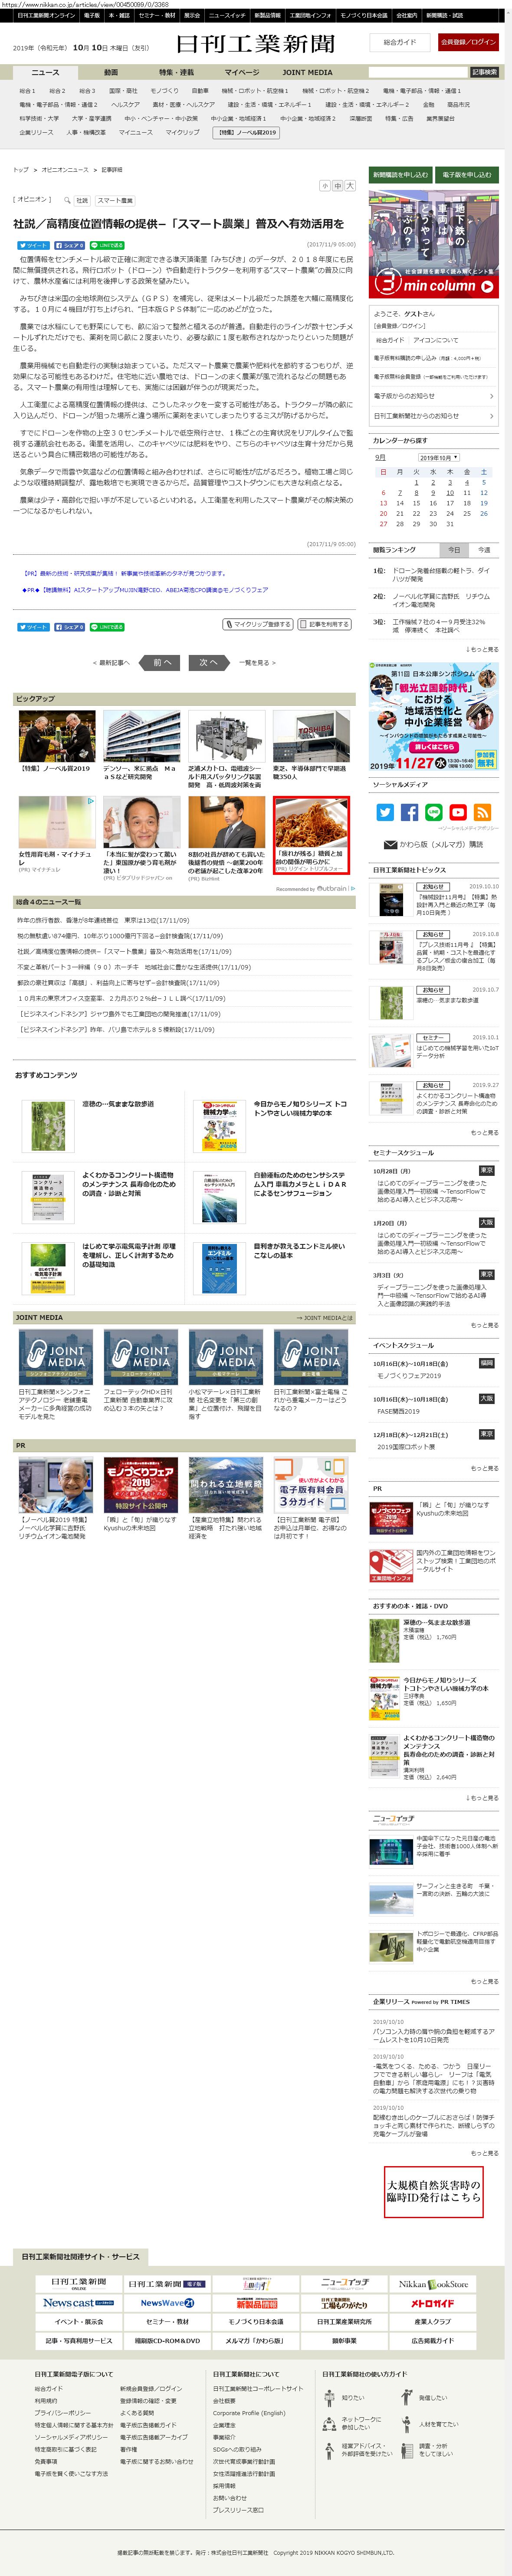
Task: Click アイコンについて link
Action: tap(435, 340)
